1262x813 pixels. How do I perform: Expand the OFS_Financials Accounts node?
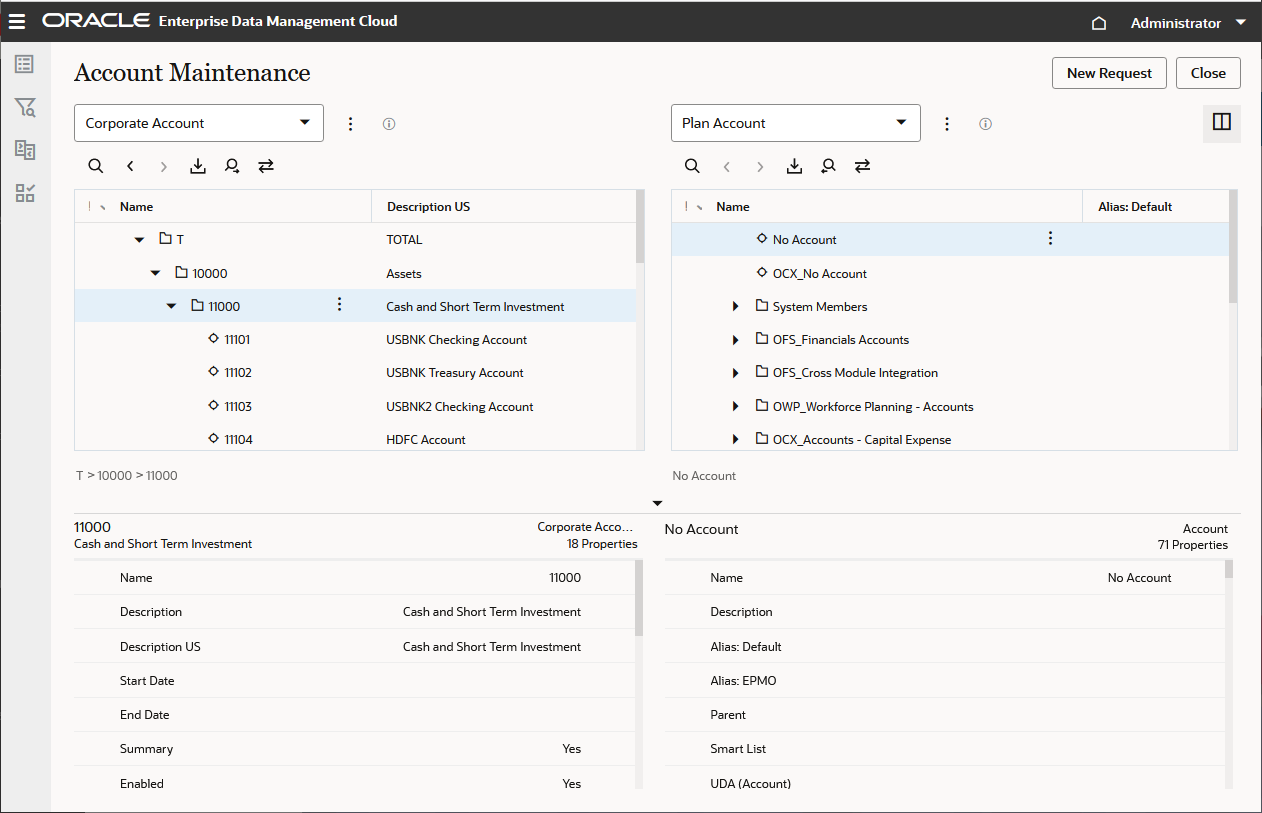(736, 339)
